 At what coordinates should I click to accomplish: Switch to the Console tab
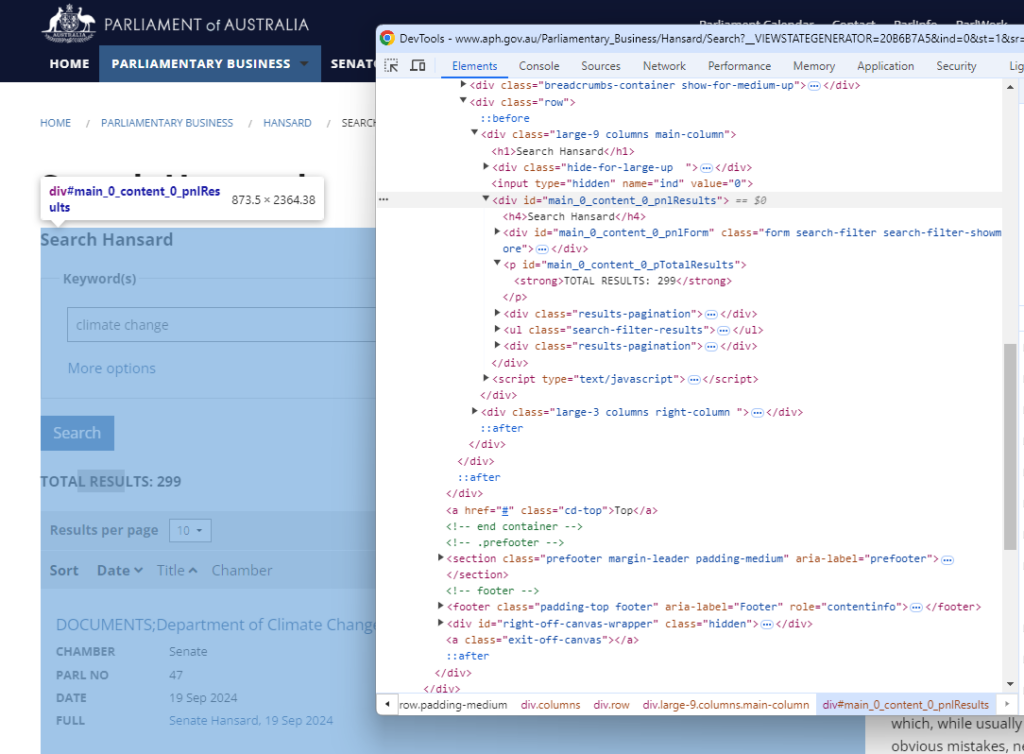point(539,66)
